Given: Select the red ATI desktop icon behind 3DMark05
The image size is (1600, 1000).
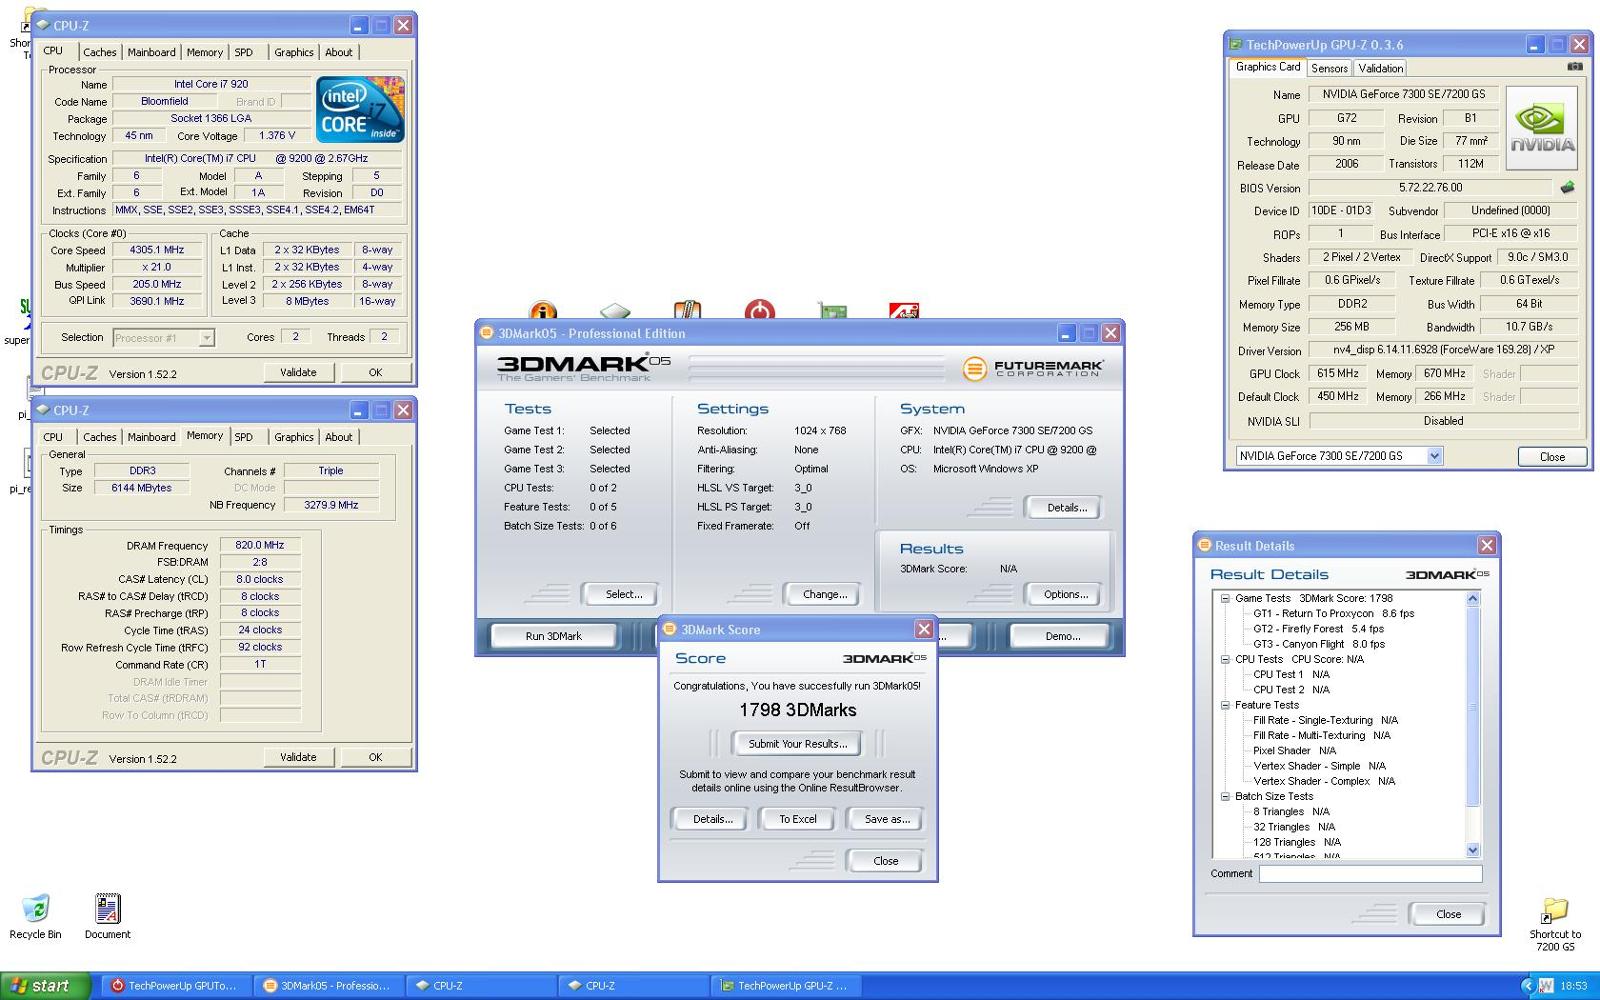Looking at the screenshot, I should click(904, 311).
